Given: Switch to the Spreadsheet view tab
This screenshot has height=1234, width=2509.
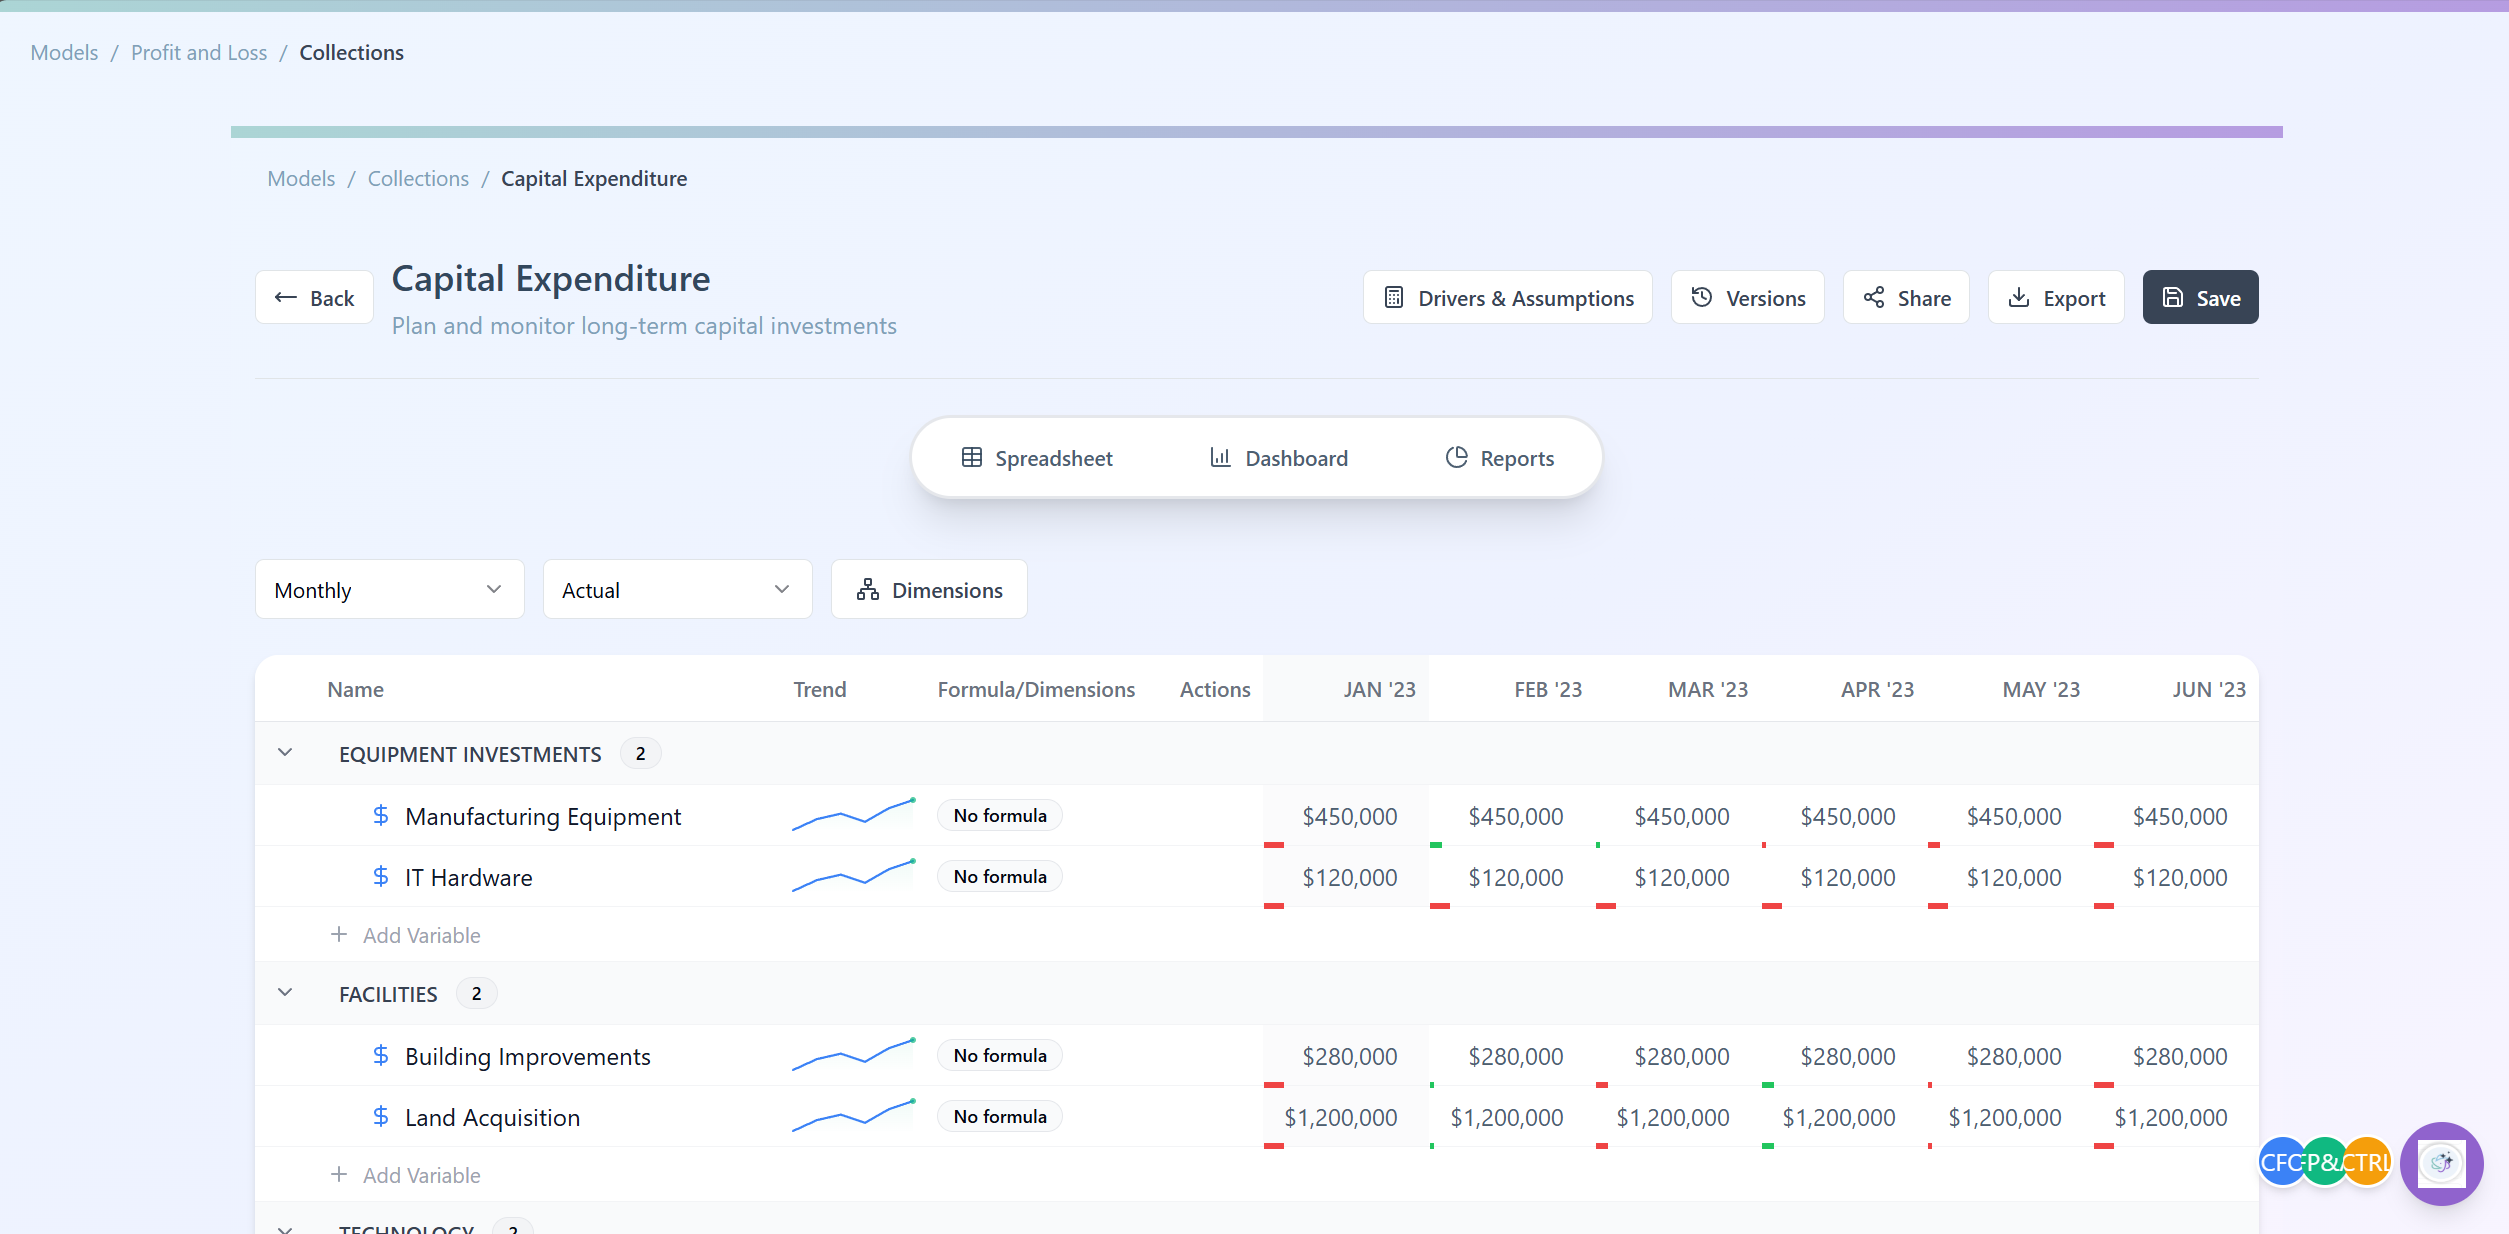Looking at the screenshot, I should [1037, 458].
